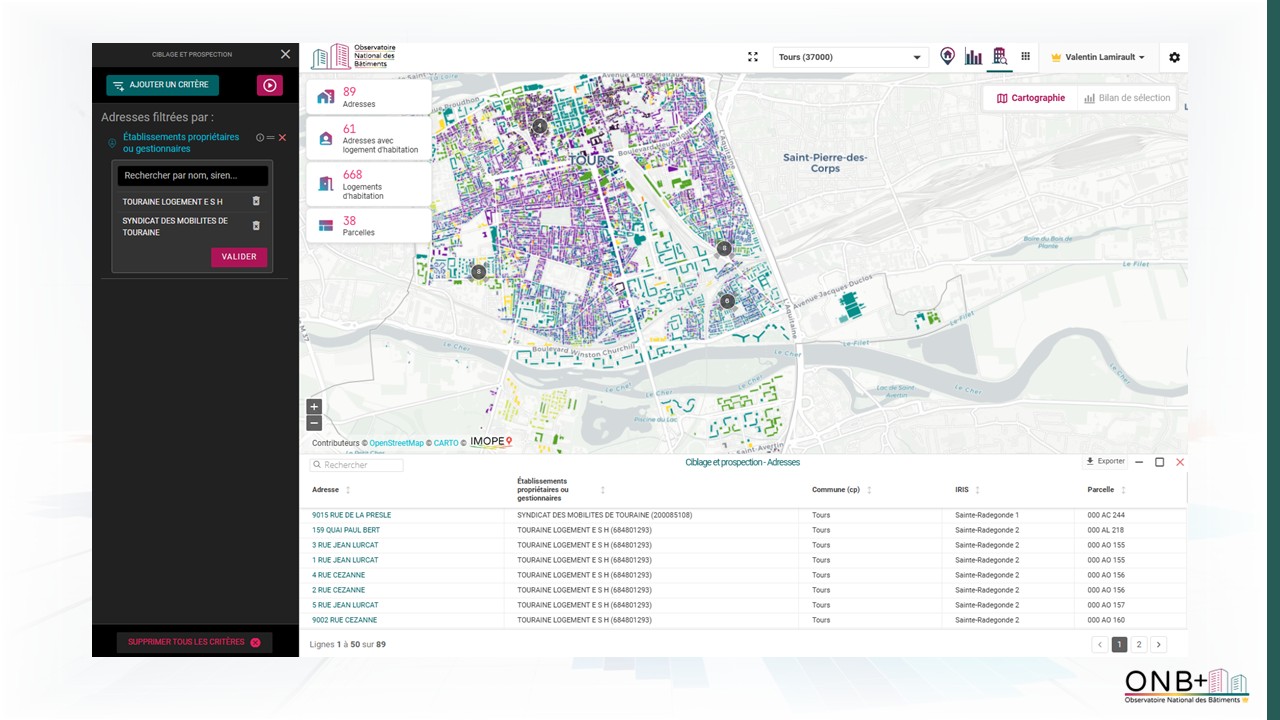Open the home location pin tool

[x=947, y=56]
